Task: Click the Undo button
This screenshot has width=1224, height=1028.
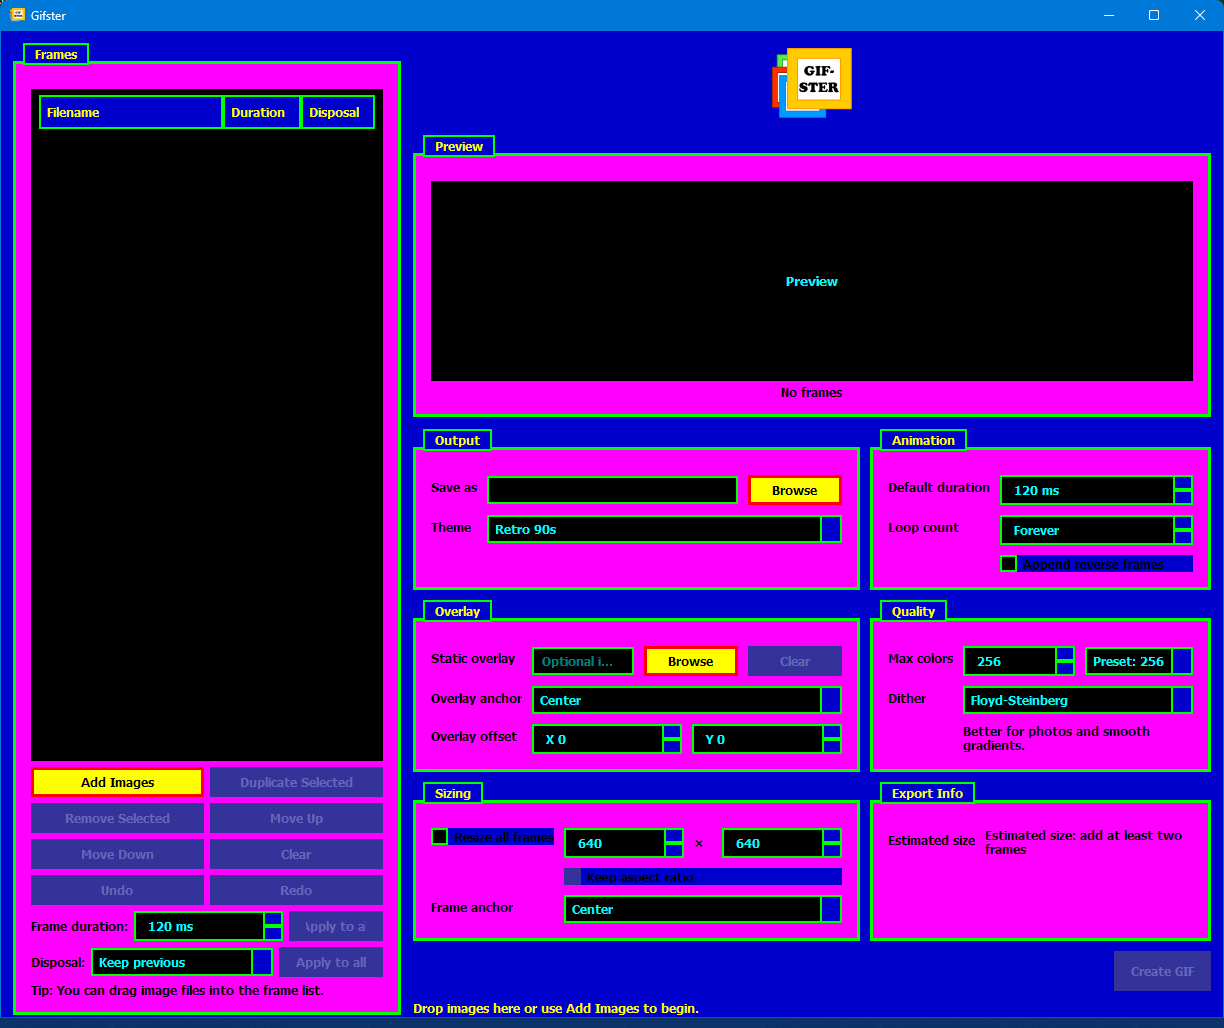Action: pyautogui.click(x=117, y=890)
